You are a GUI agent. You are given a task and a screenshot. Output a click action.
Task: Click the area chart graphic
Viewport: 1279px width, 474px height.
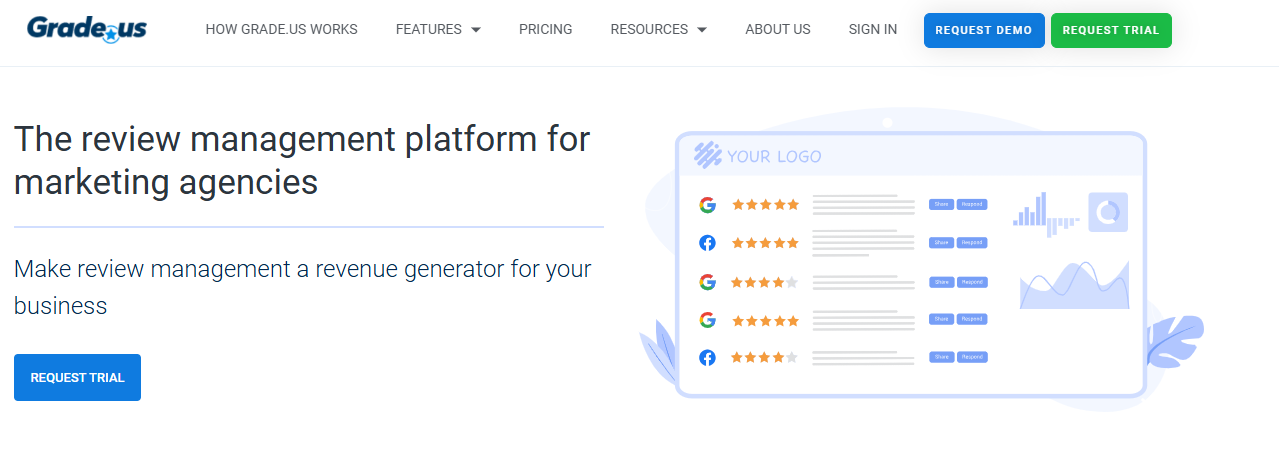coord(1074,286)
